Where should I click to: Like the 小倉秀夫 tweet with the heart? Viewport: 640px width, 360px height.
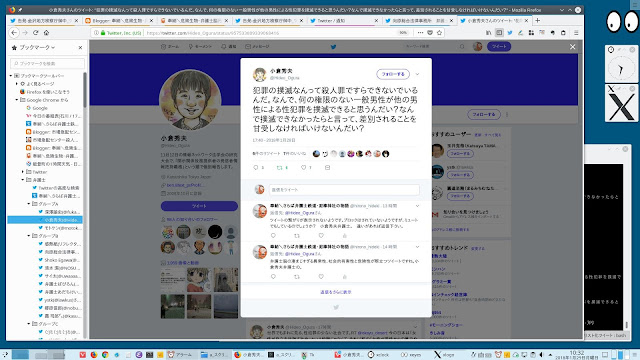304,167
